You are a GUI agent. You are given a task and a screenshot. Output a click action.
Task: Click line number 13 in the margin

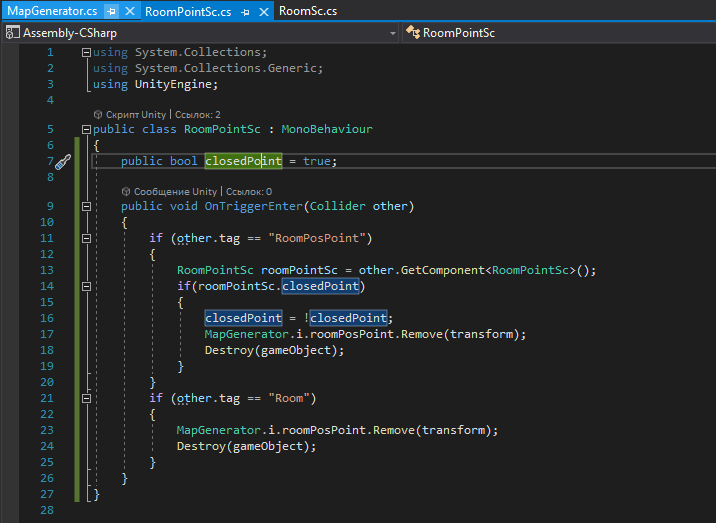47,270
